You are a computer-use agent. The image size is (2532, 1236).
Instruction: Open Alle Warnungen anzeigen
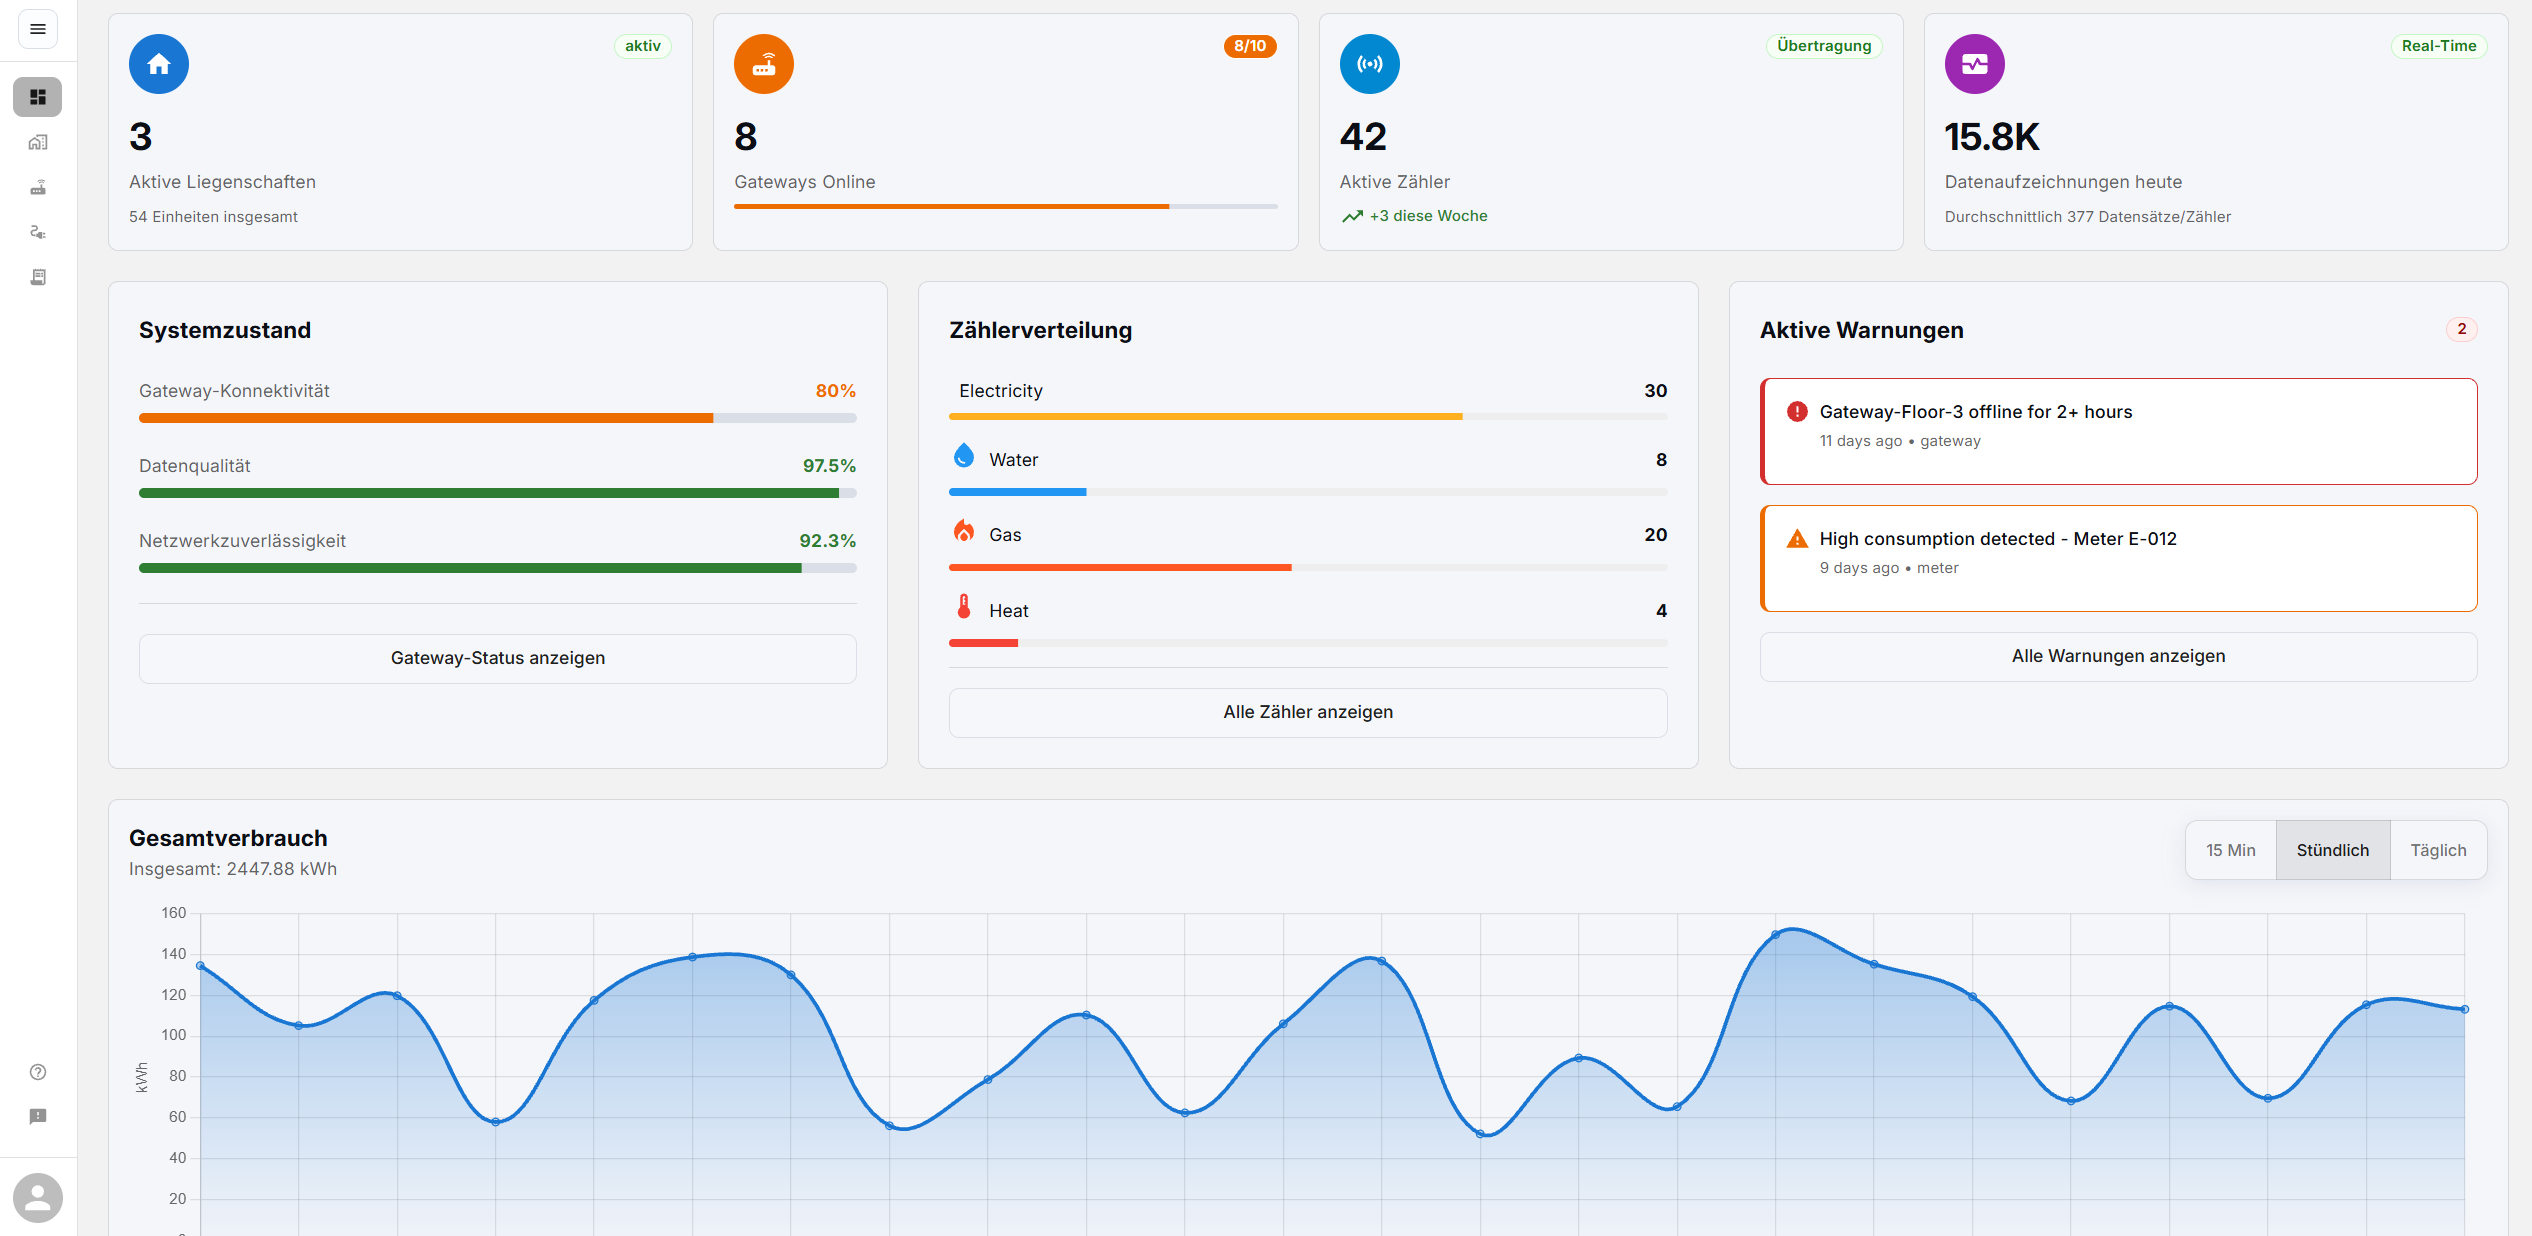pyautogui.click(x=2118, y=656)
